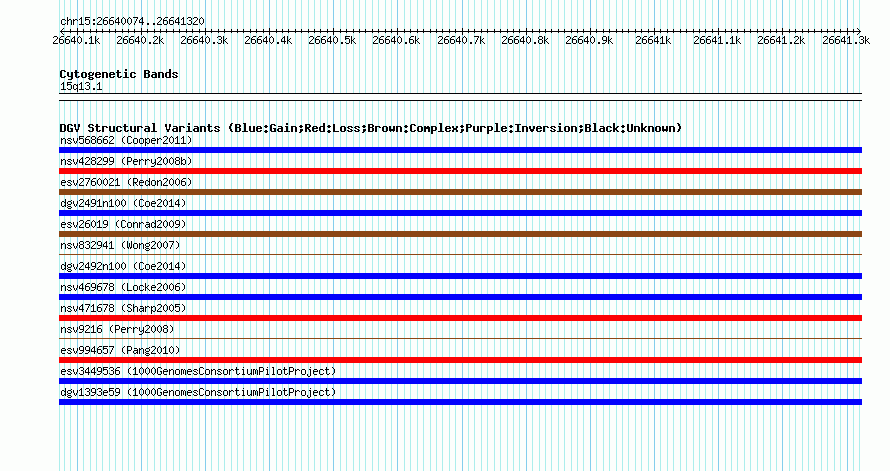The height and width of the screenshot is (471, 890).
Task: Click the 26640.4k ruler tick label
Action: [x=268, y=40]
